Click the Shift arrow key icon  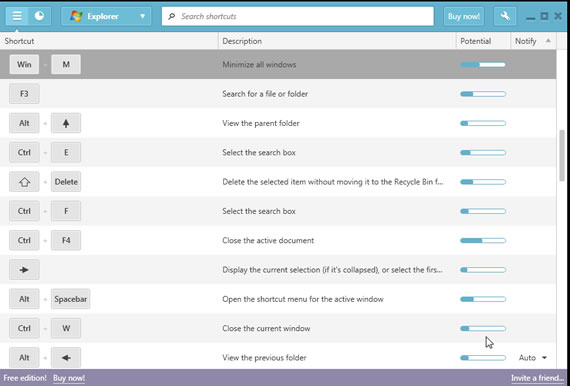point(24,182)
